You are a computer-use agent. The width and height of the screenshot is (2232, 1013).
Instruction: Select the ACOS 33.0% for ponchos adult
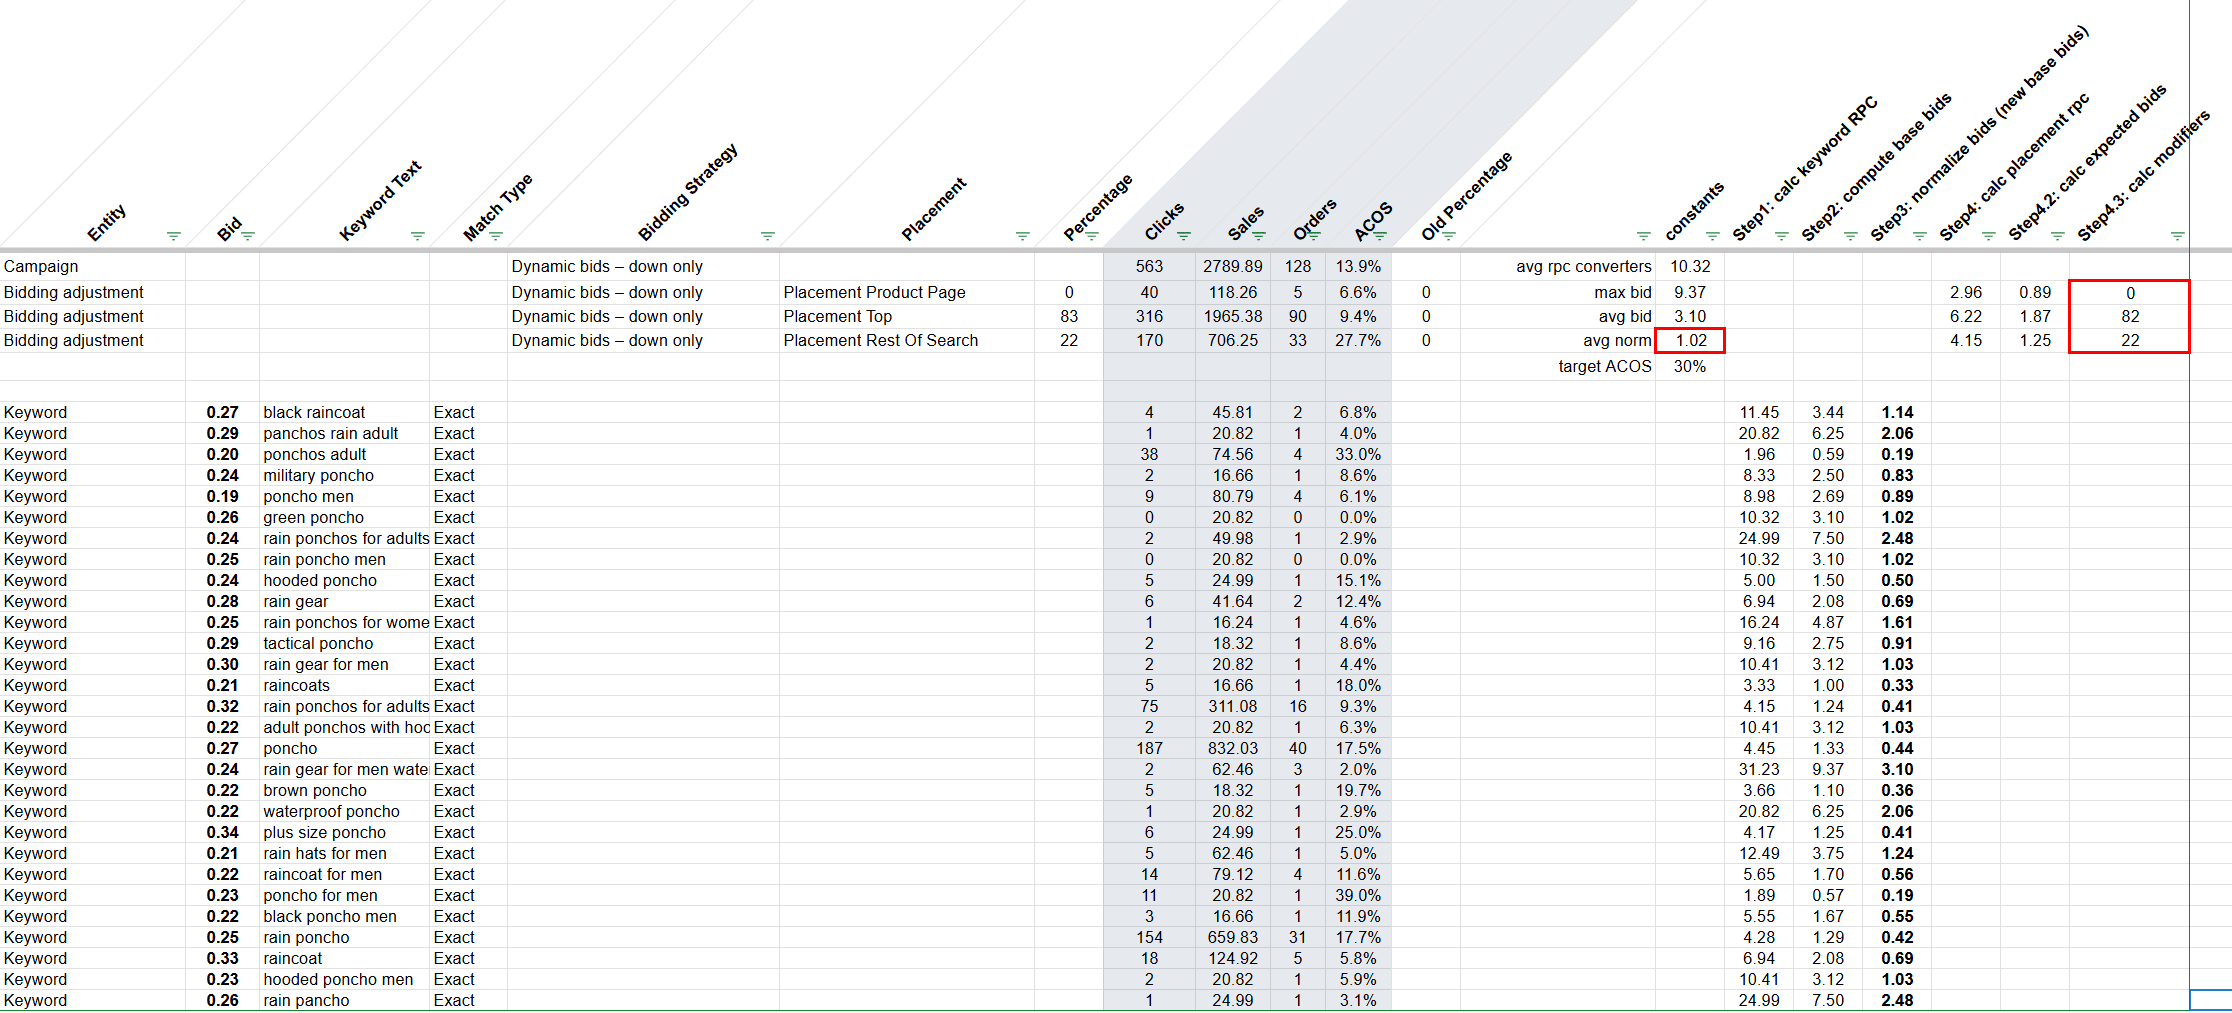(x=1358, y=454)
